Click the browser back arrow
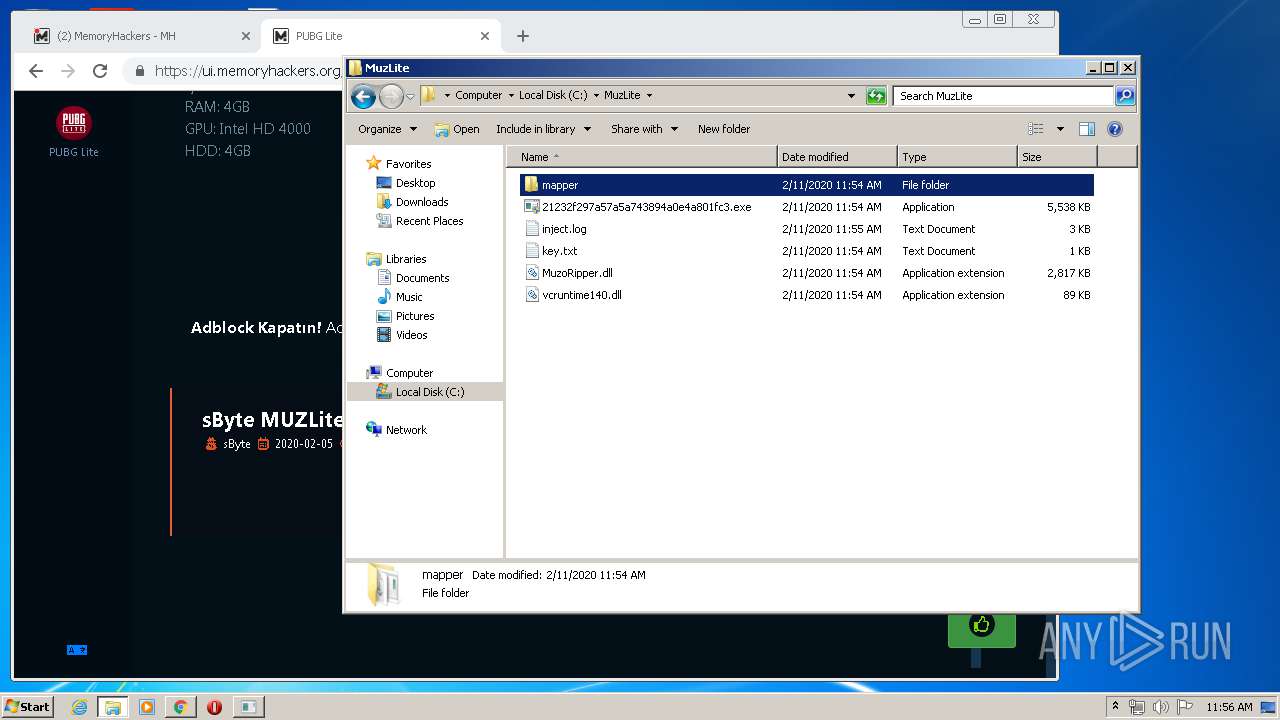The image size is (1280, 720). (x=36, y=71)
